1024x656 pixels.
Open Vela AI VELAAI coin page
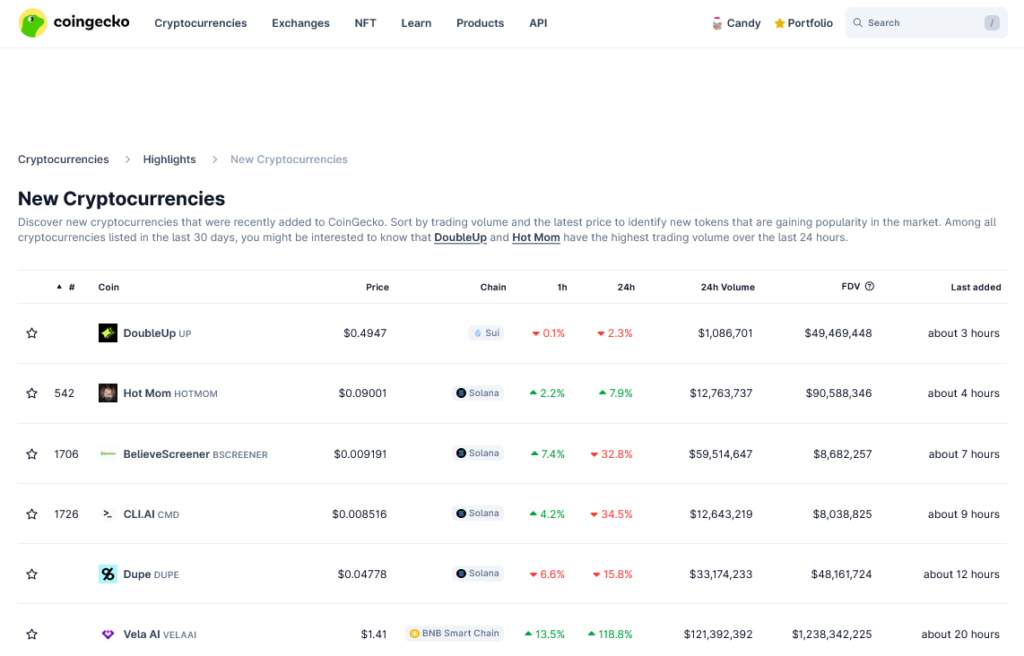(159, 634)
